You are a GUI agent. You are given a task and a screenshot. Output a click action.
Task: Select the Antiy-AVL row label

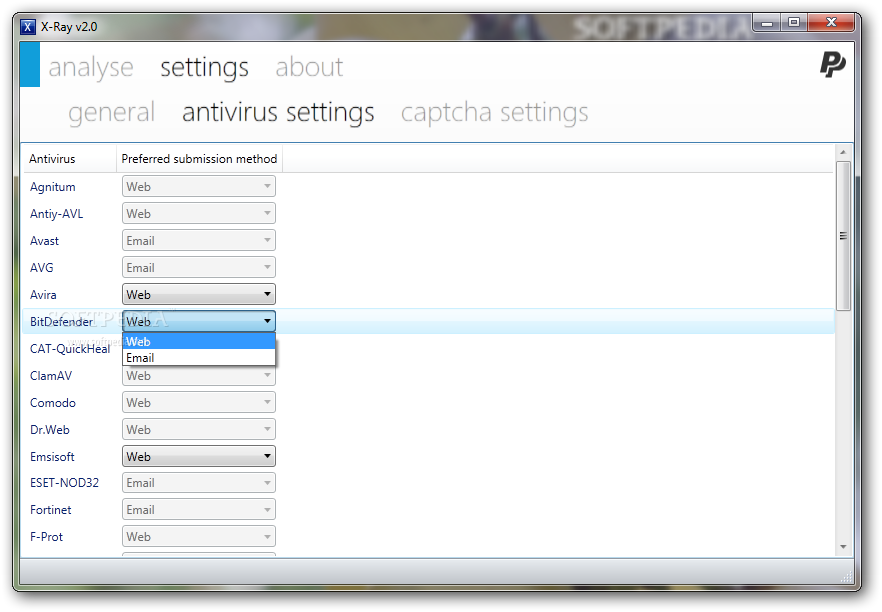[56, 214]
